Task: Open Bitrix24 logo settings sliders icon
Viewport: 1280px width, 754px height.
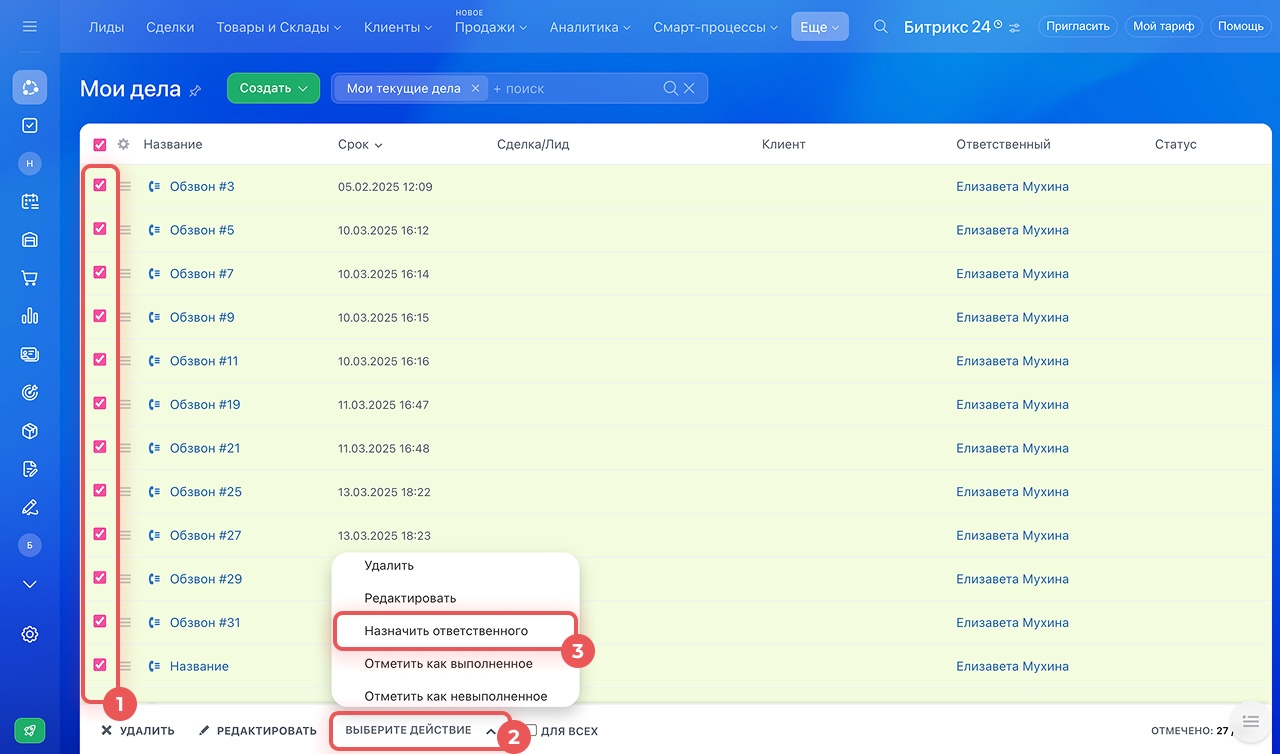Action: click(1015, 28)
